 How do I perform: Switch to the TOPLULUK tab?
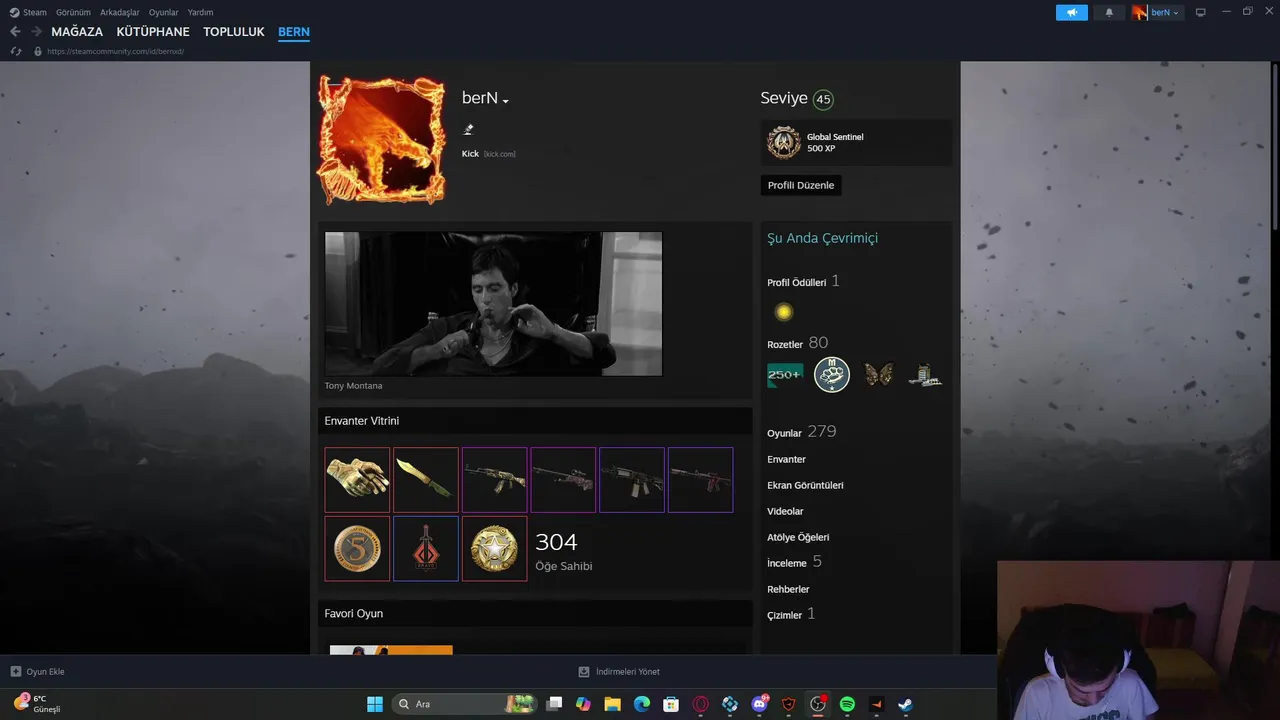coord(234,32)
